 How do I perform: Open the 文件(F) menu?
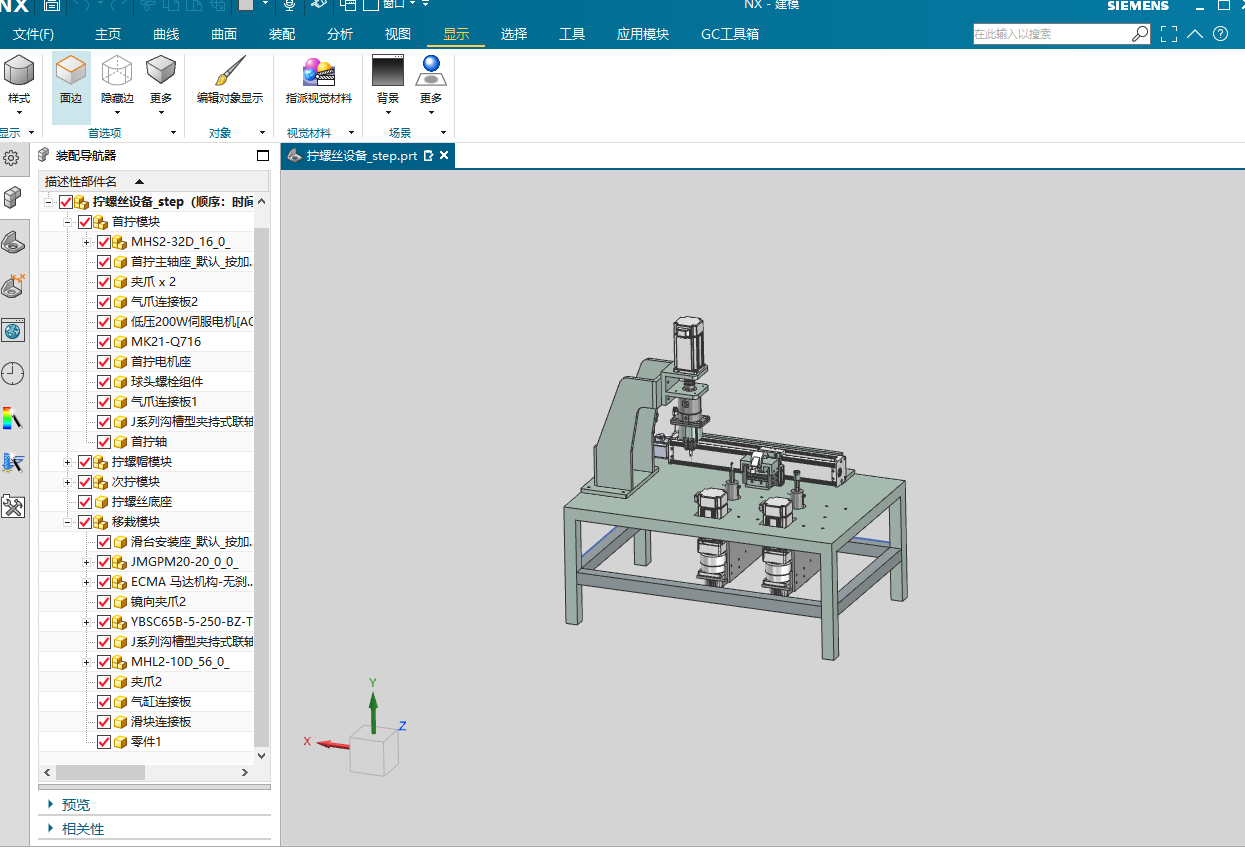point(34,34)
